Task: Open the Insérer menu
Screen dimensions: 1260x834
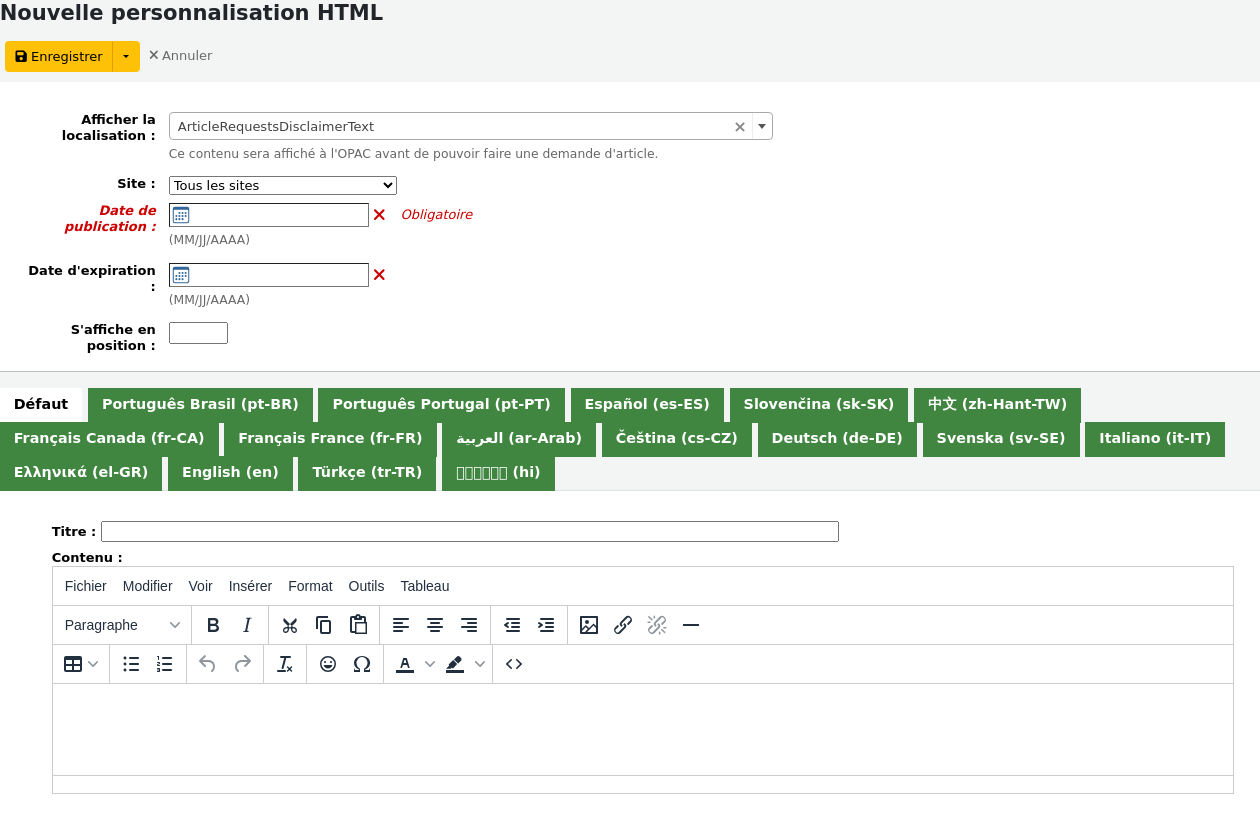Action: [250, 586]
